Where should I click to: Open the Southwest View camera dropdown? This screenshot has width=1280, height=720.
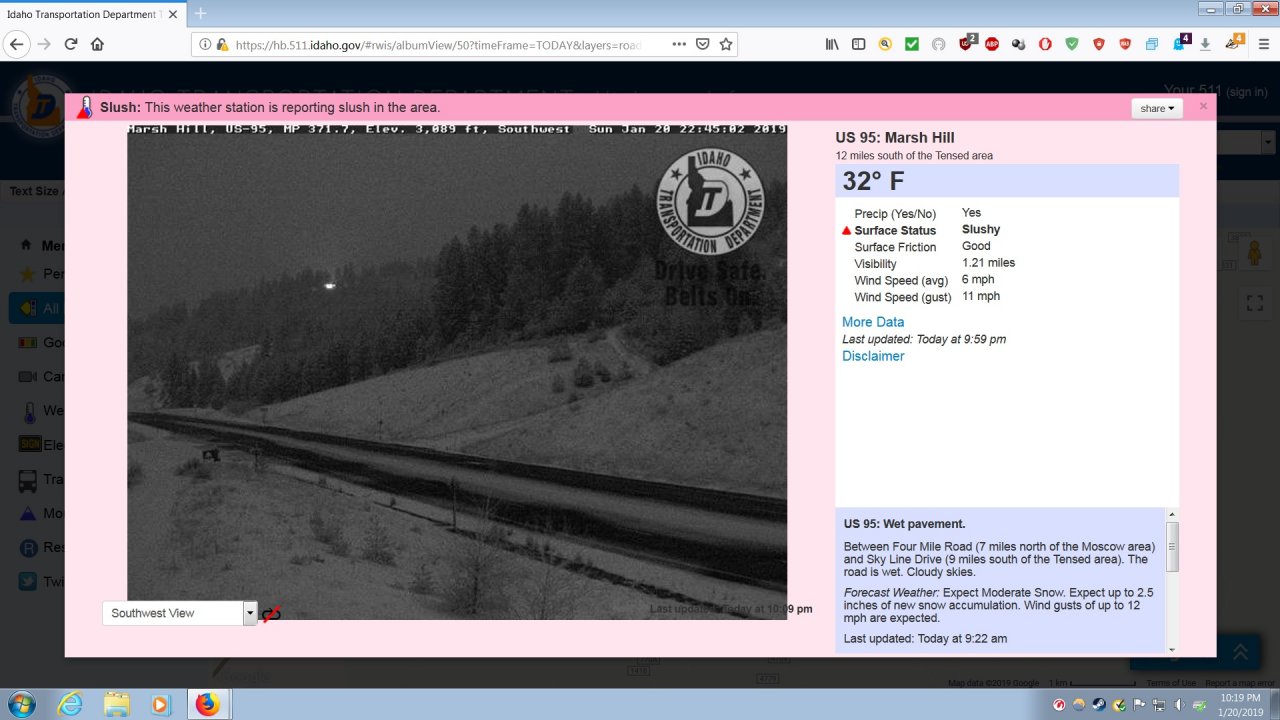(180, 613)
